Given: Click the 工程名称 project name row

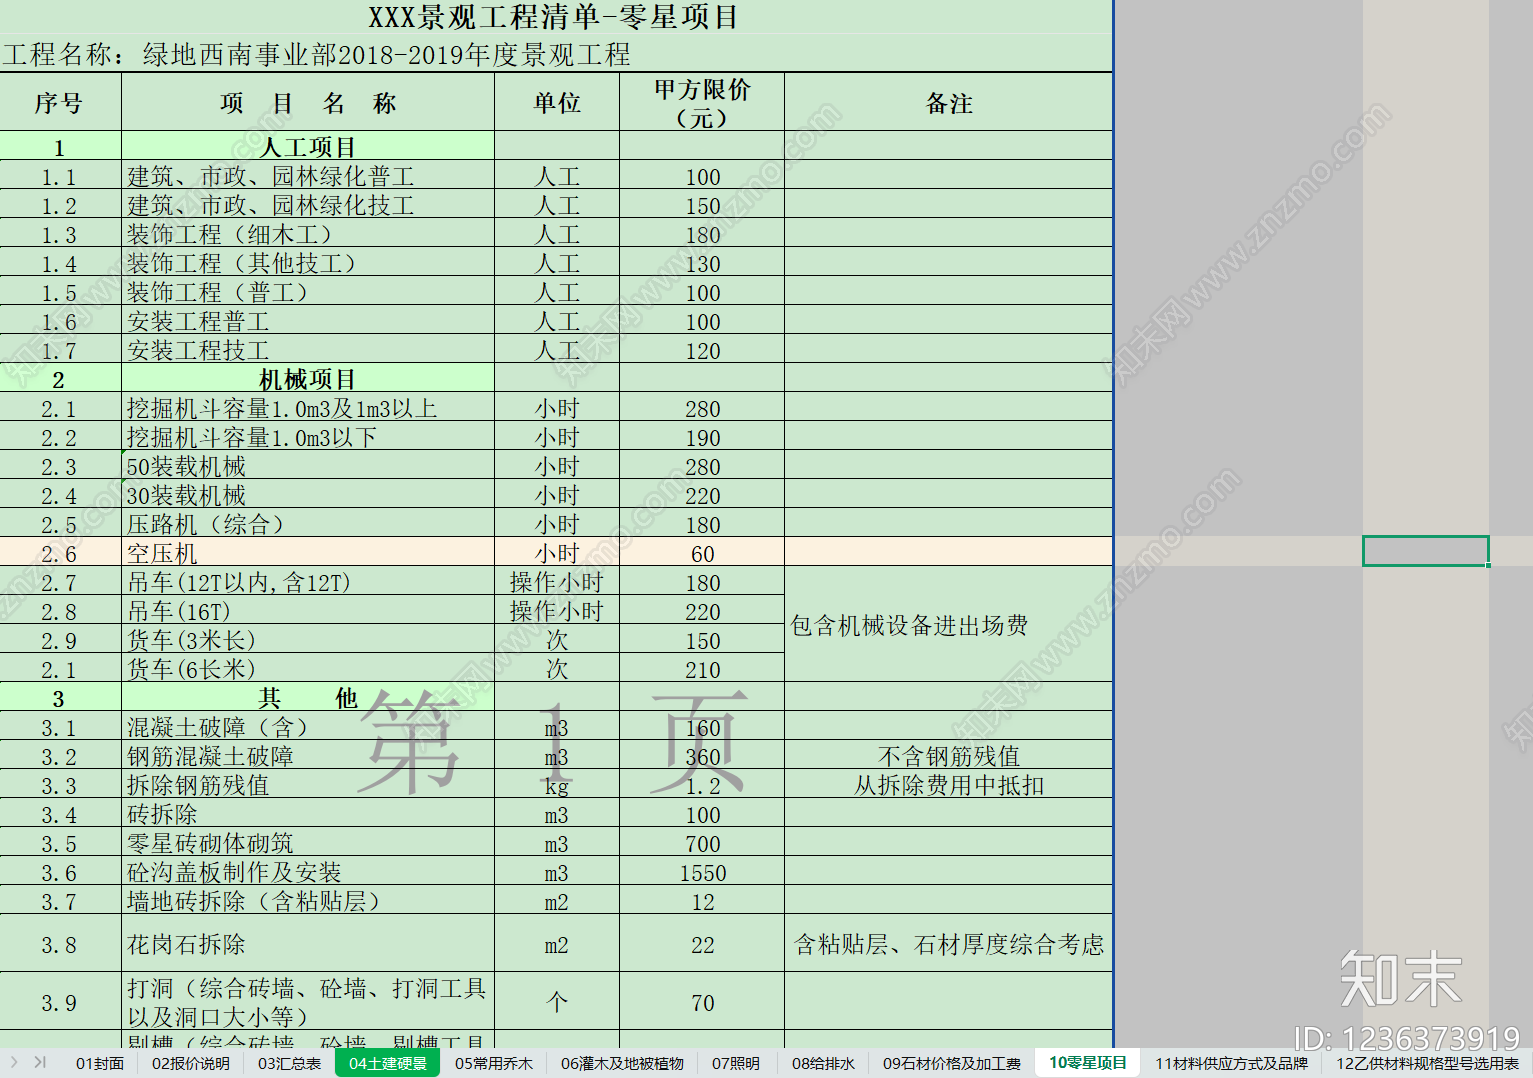Looking at the screenshot, I should click(x=556, y=54).
